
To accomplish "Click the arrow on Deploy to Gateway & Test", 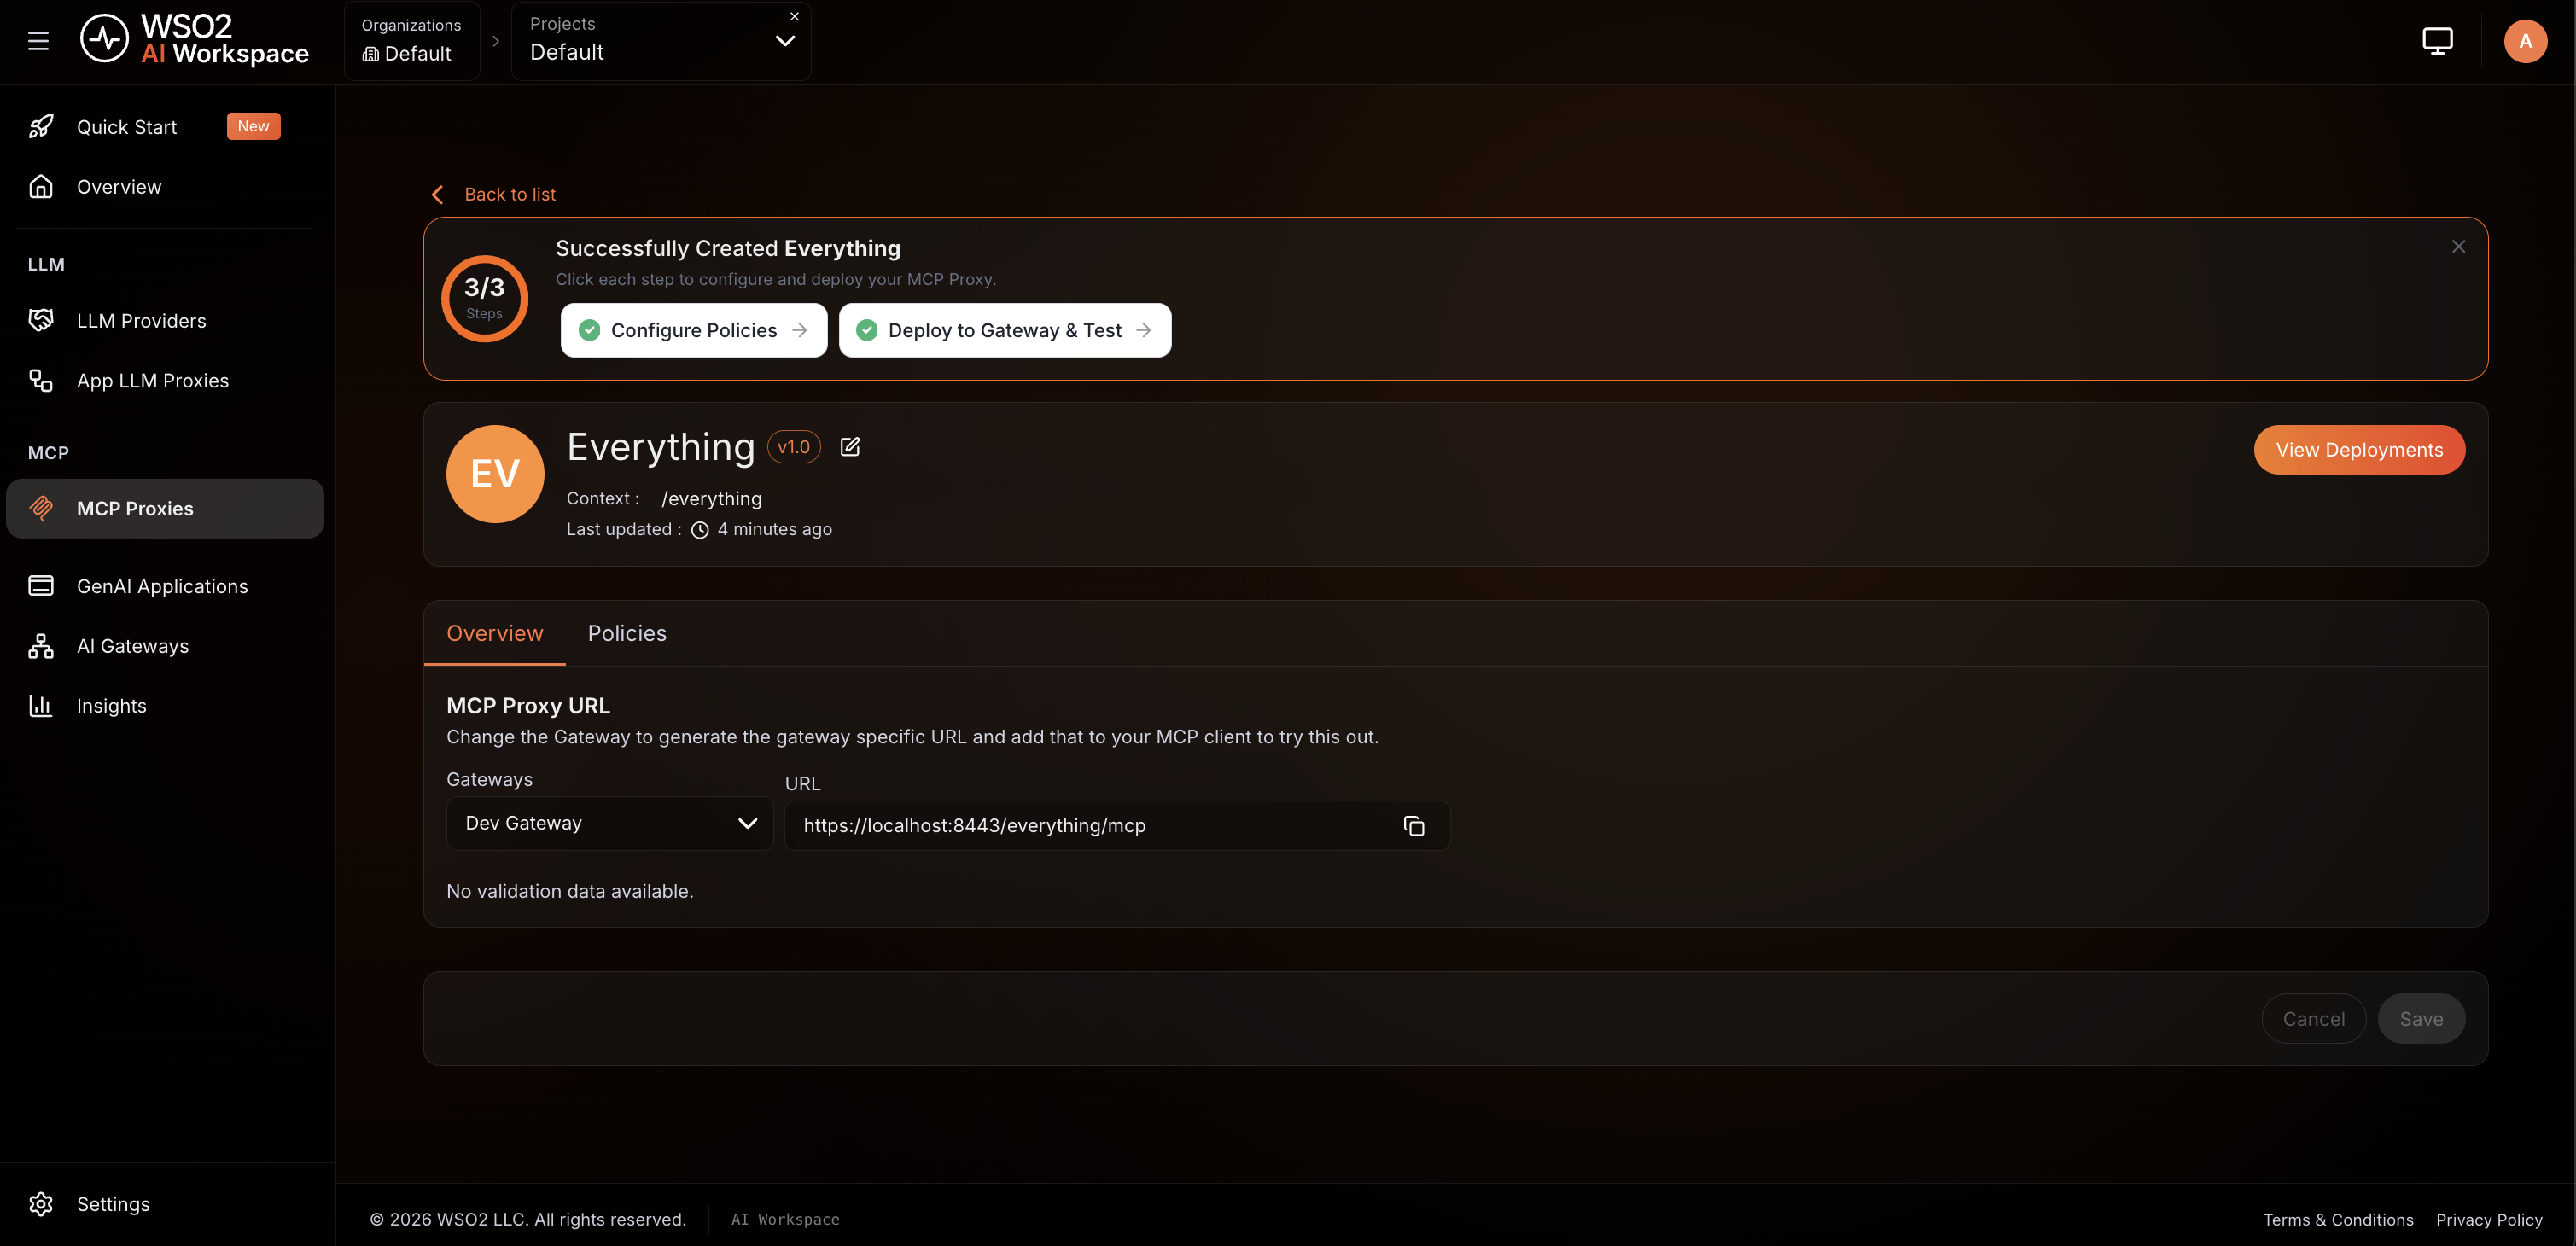I will [x=1144, y=330].
